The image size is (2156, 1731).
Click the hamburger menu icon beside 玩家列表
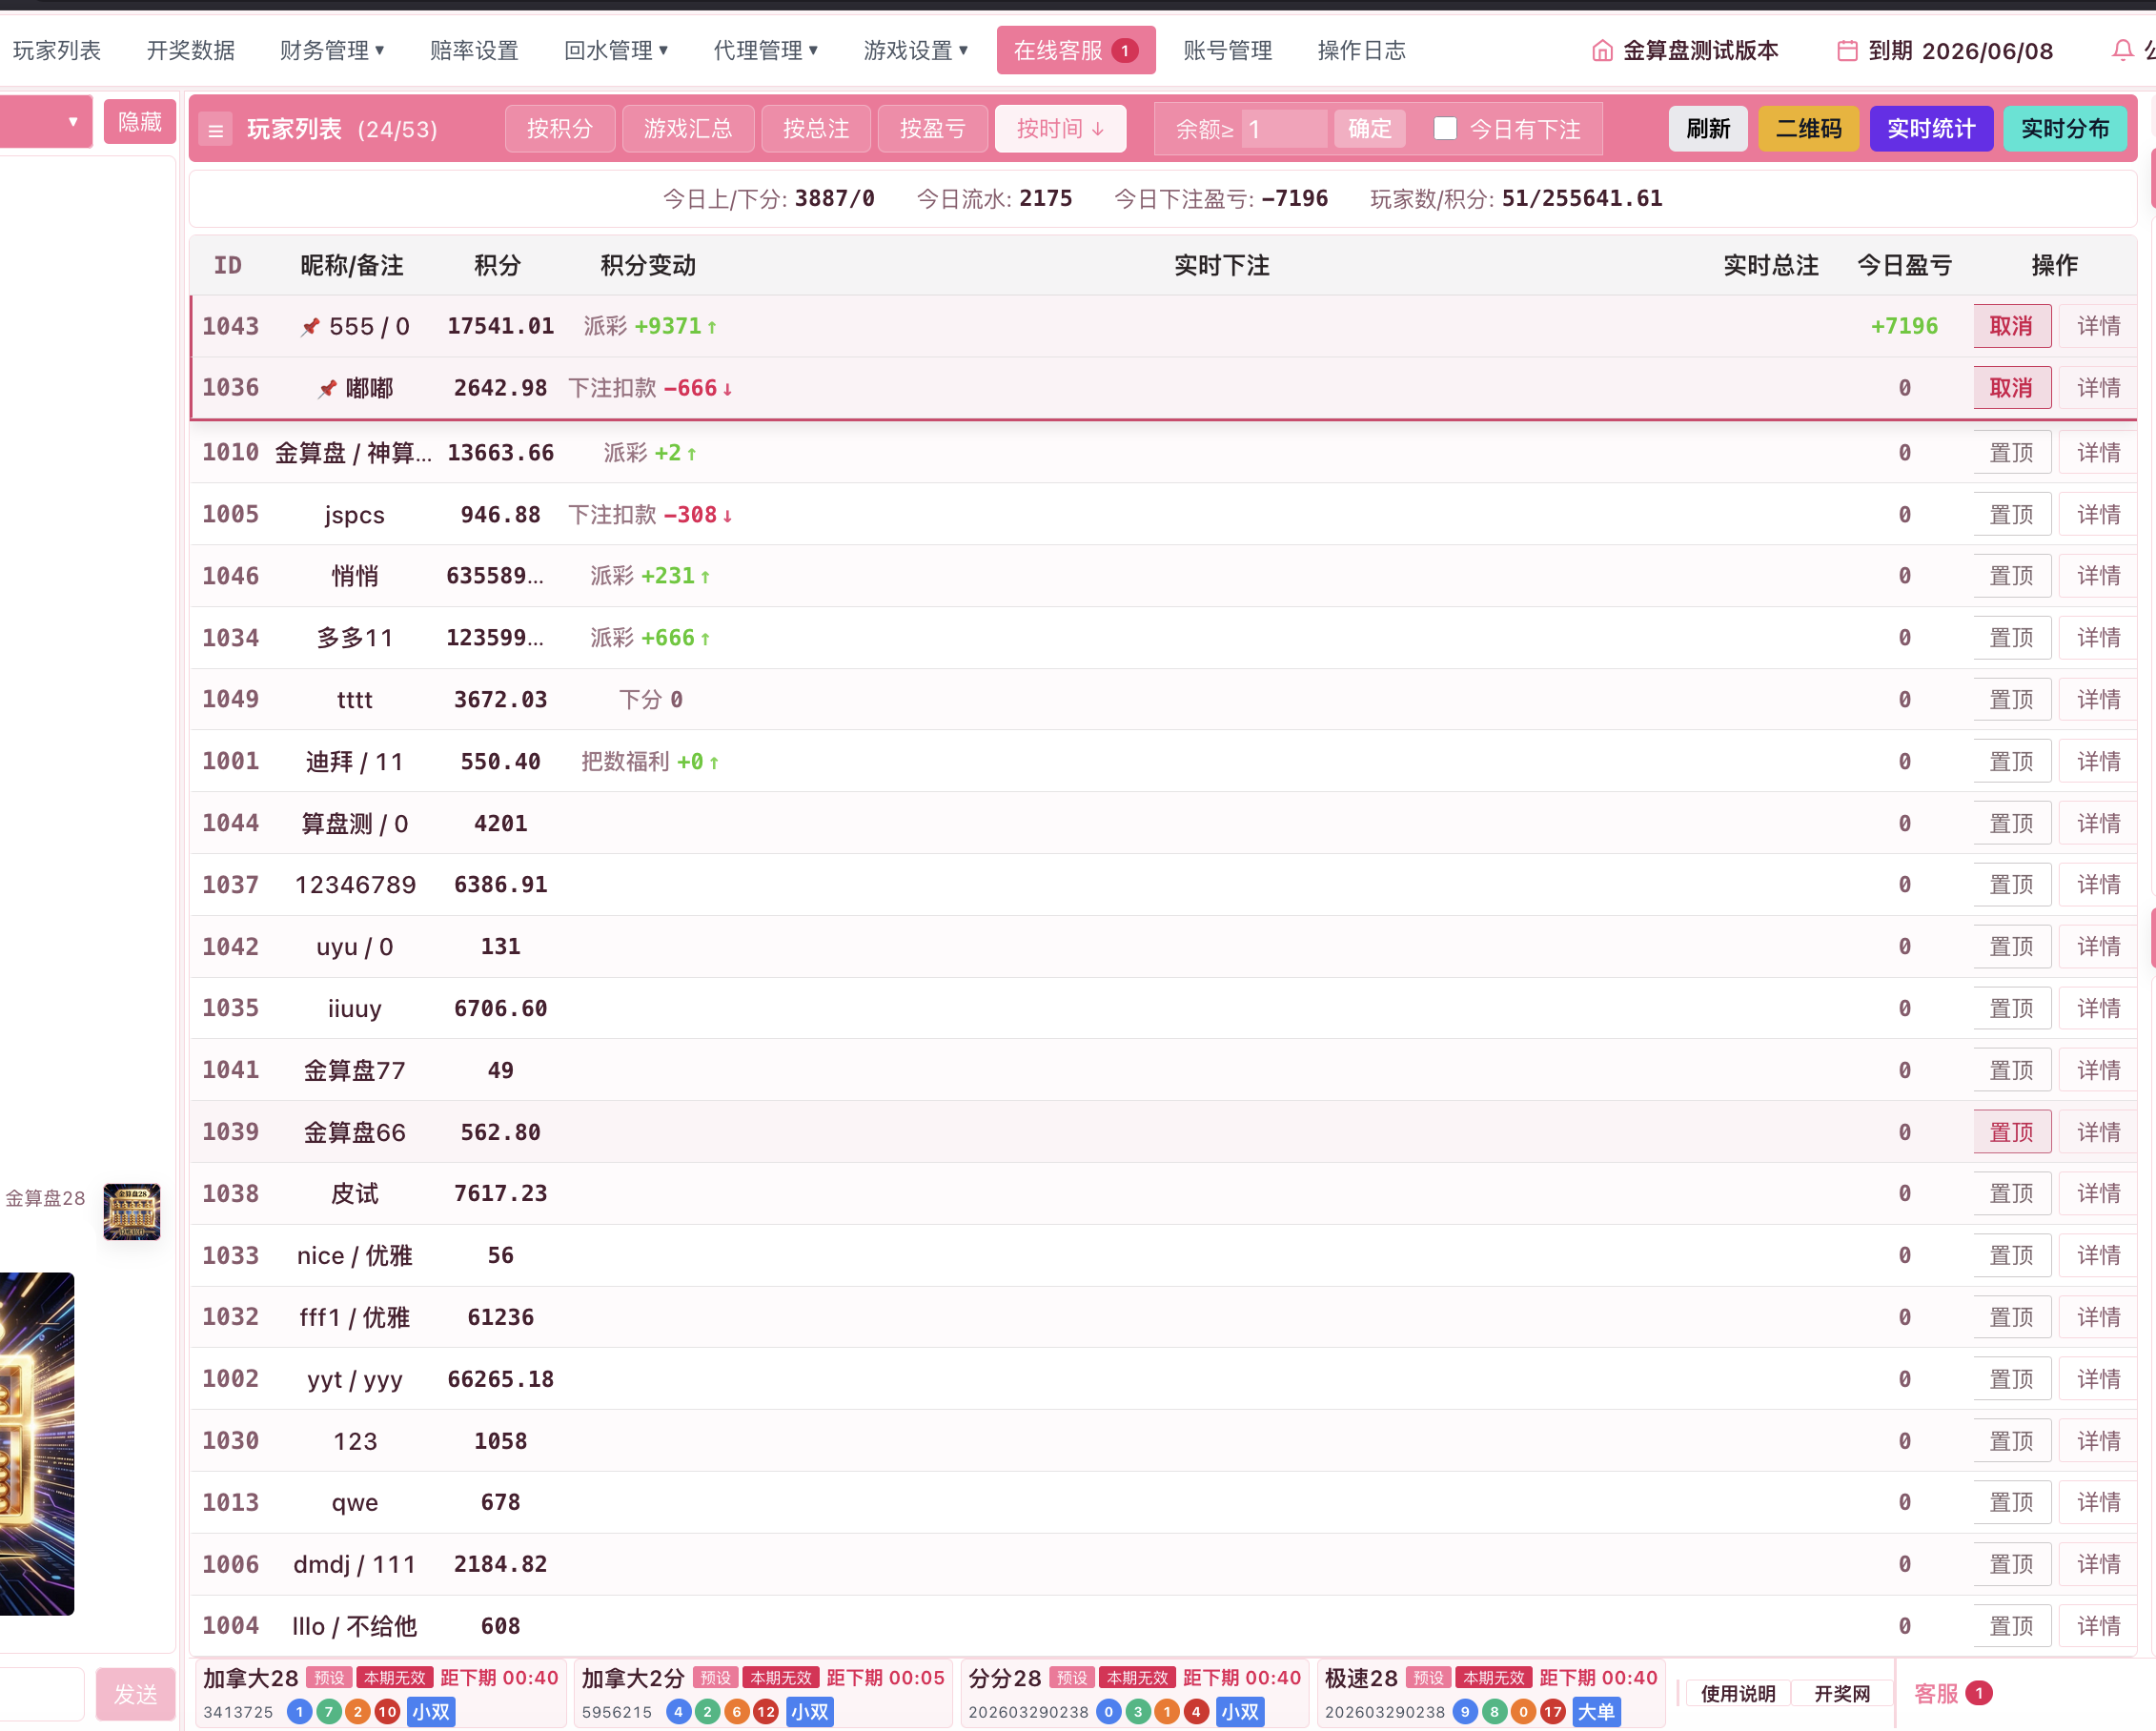click(x=215, y=130)
